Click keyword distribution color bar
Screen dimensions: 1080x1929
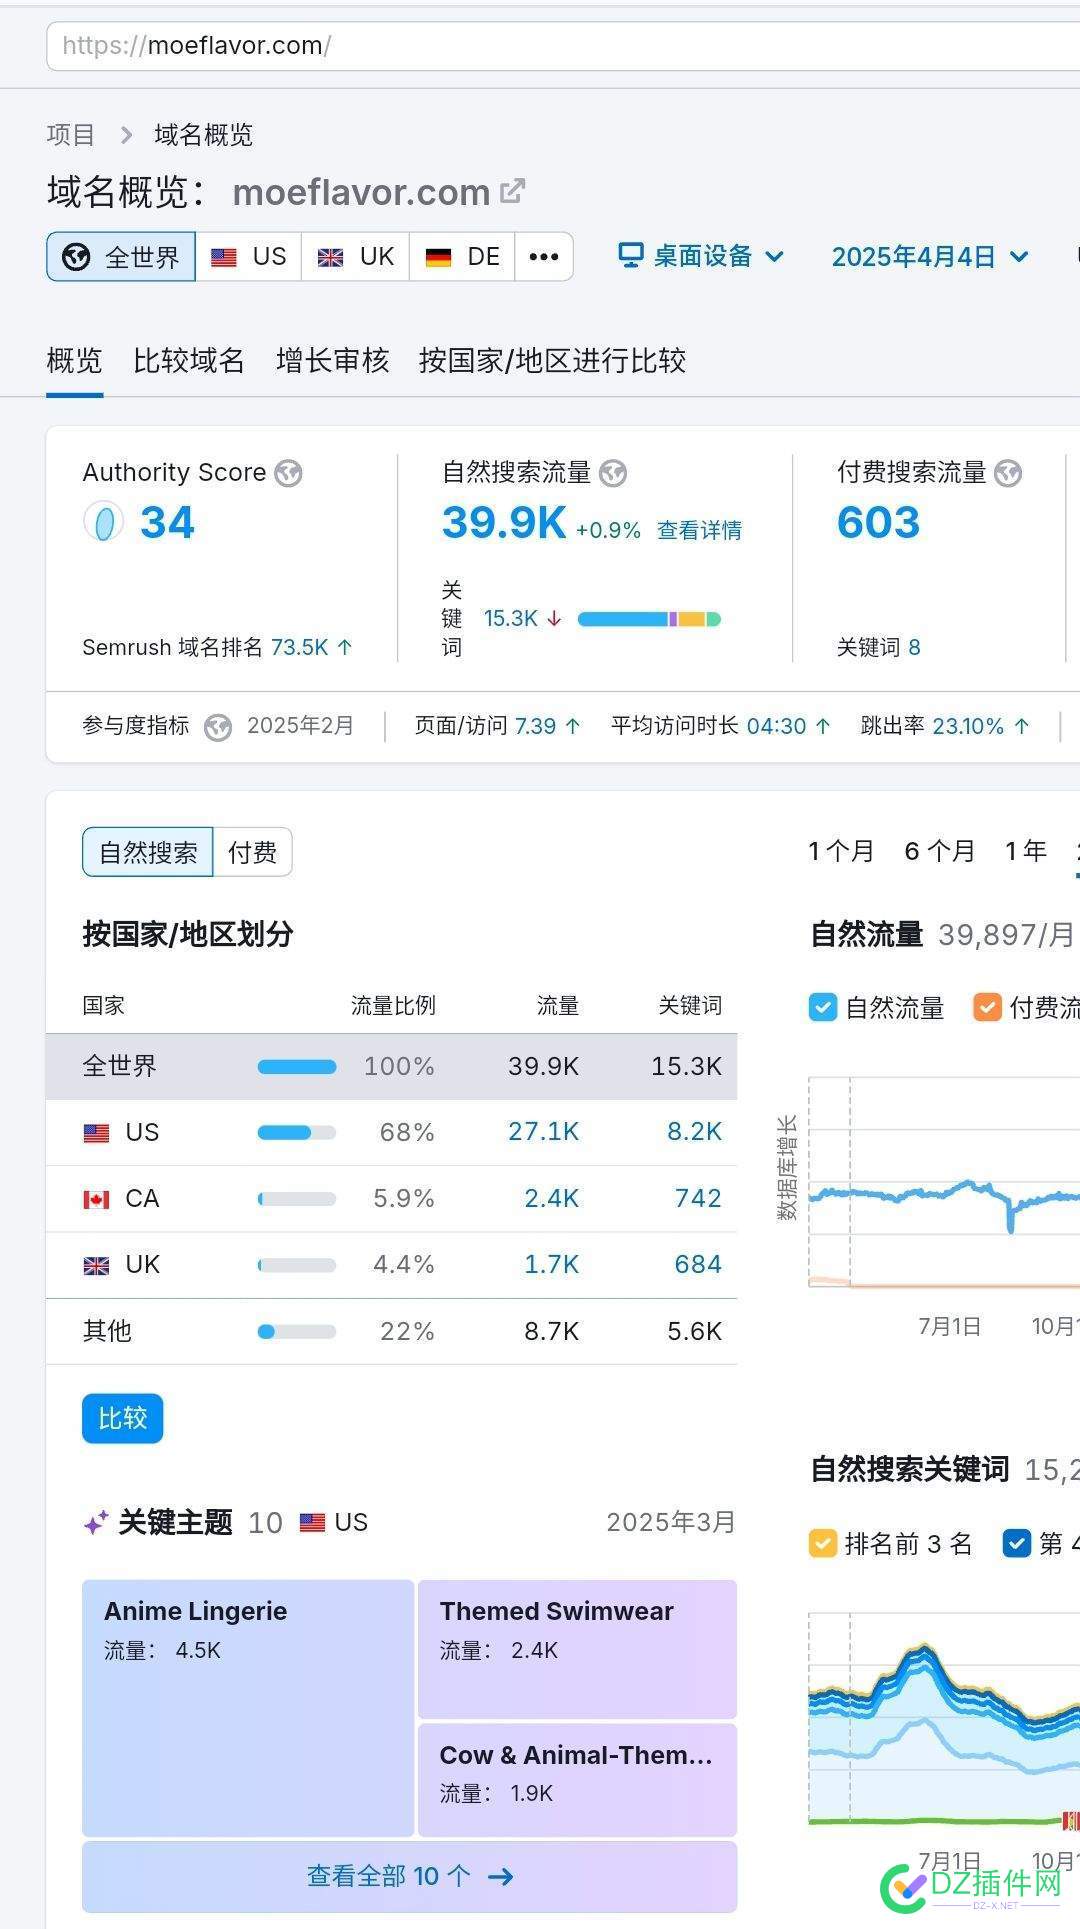[x=649, y=619]
